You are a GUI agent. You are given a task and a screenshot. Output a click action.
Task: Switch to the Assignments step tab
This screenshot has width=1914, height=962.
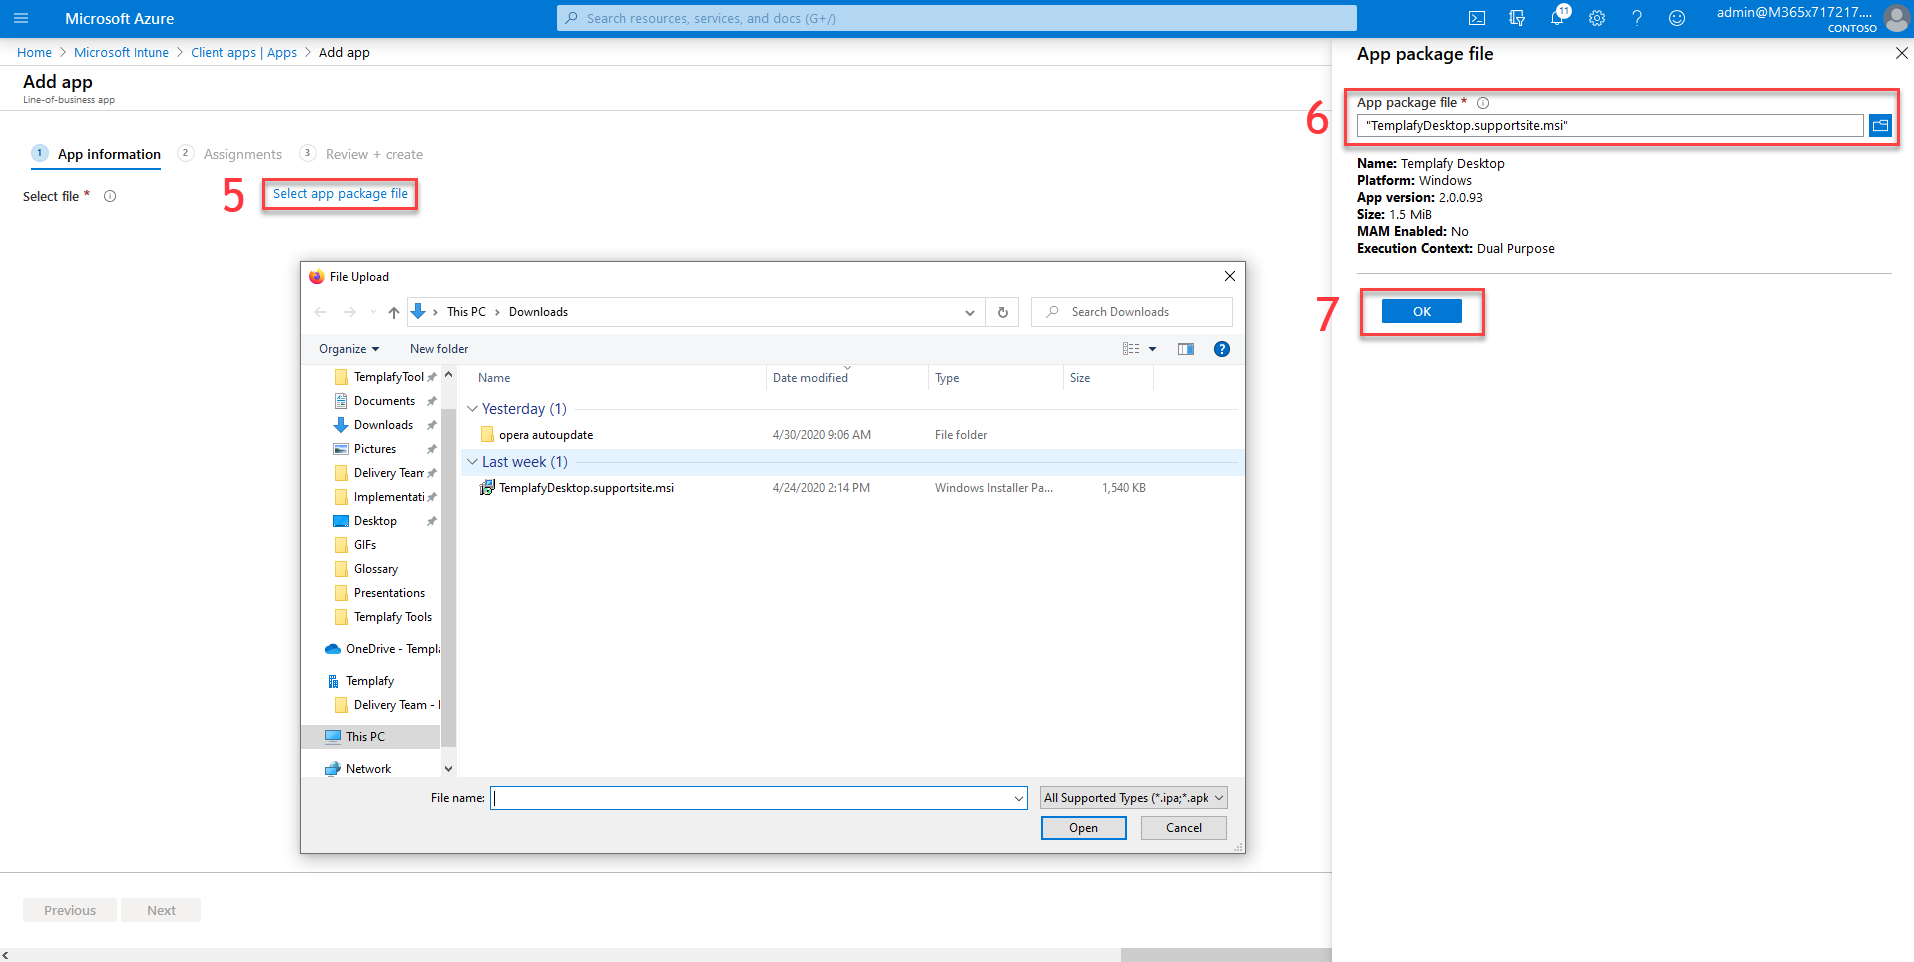pyautogui.click(x=230, y=154)
